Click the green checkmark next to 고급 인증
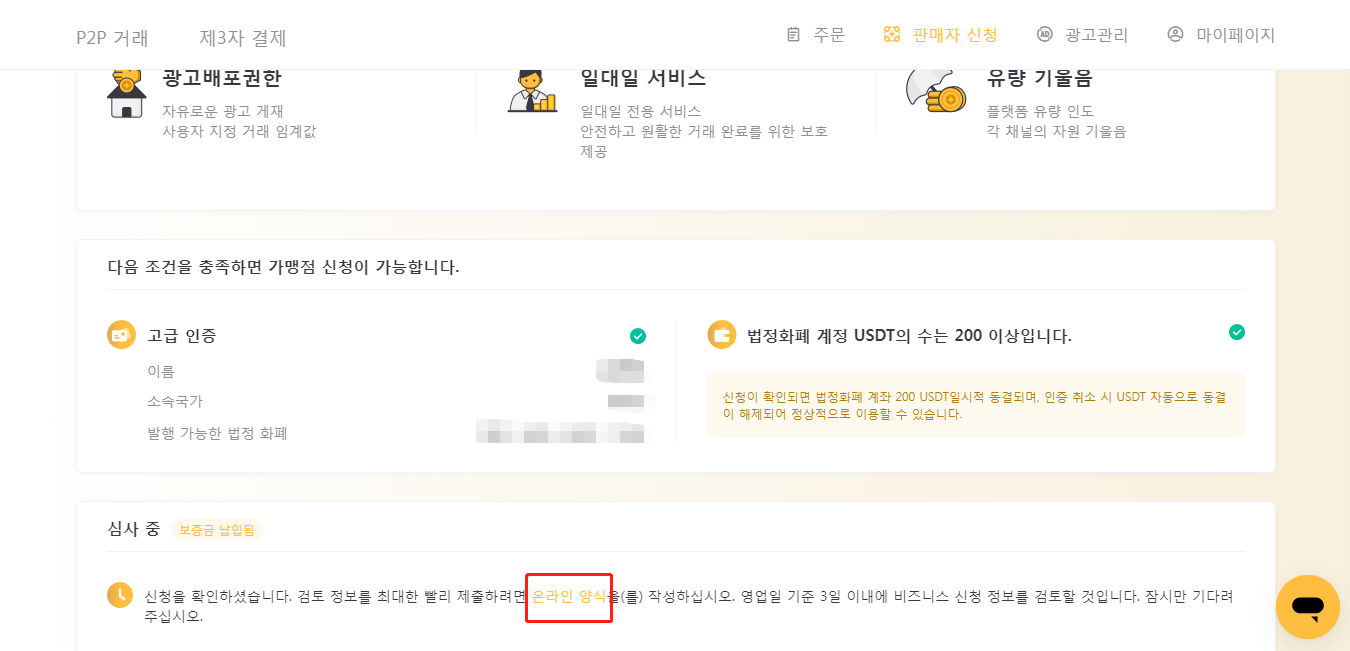 point(638,336)
